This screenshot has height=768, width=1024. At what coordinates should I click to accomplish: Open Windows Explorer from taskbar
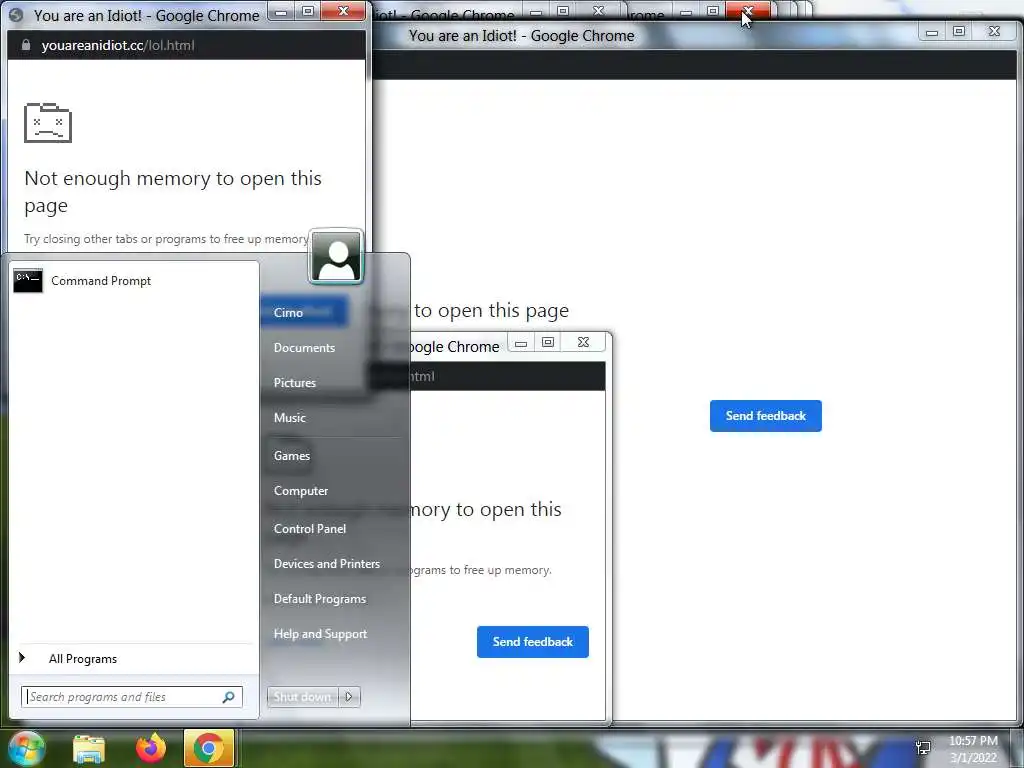(89, 748)
